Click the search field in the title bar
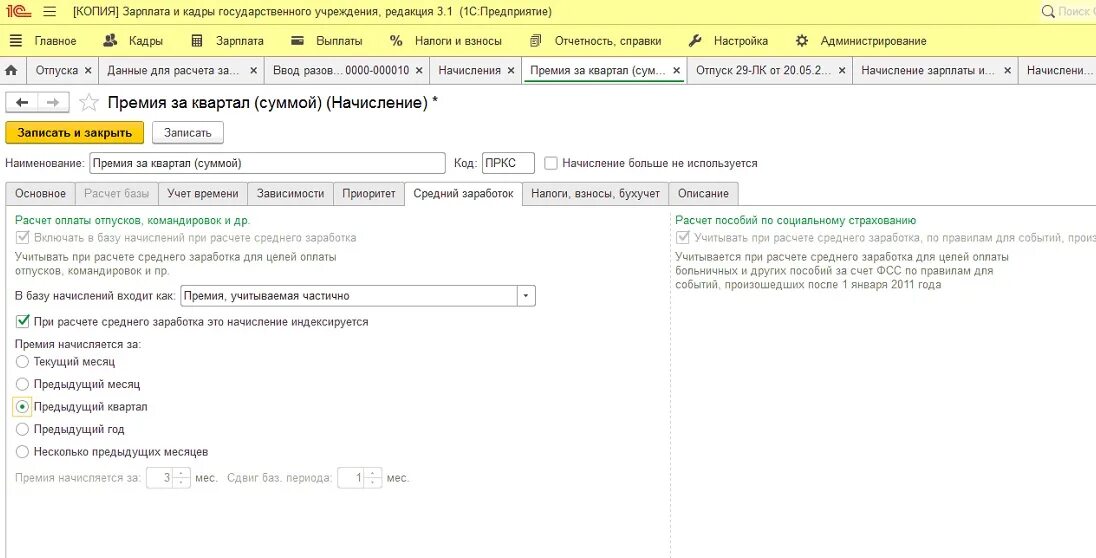1096x558 pixels. (x=1075, y=12)
